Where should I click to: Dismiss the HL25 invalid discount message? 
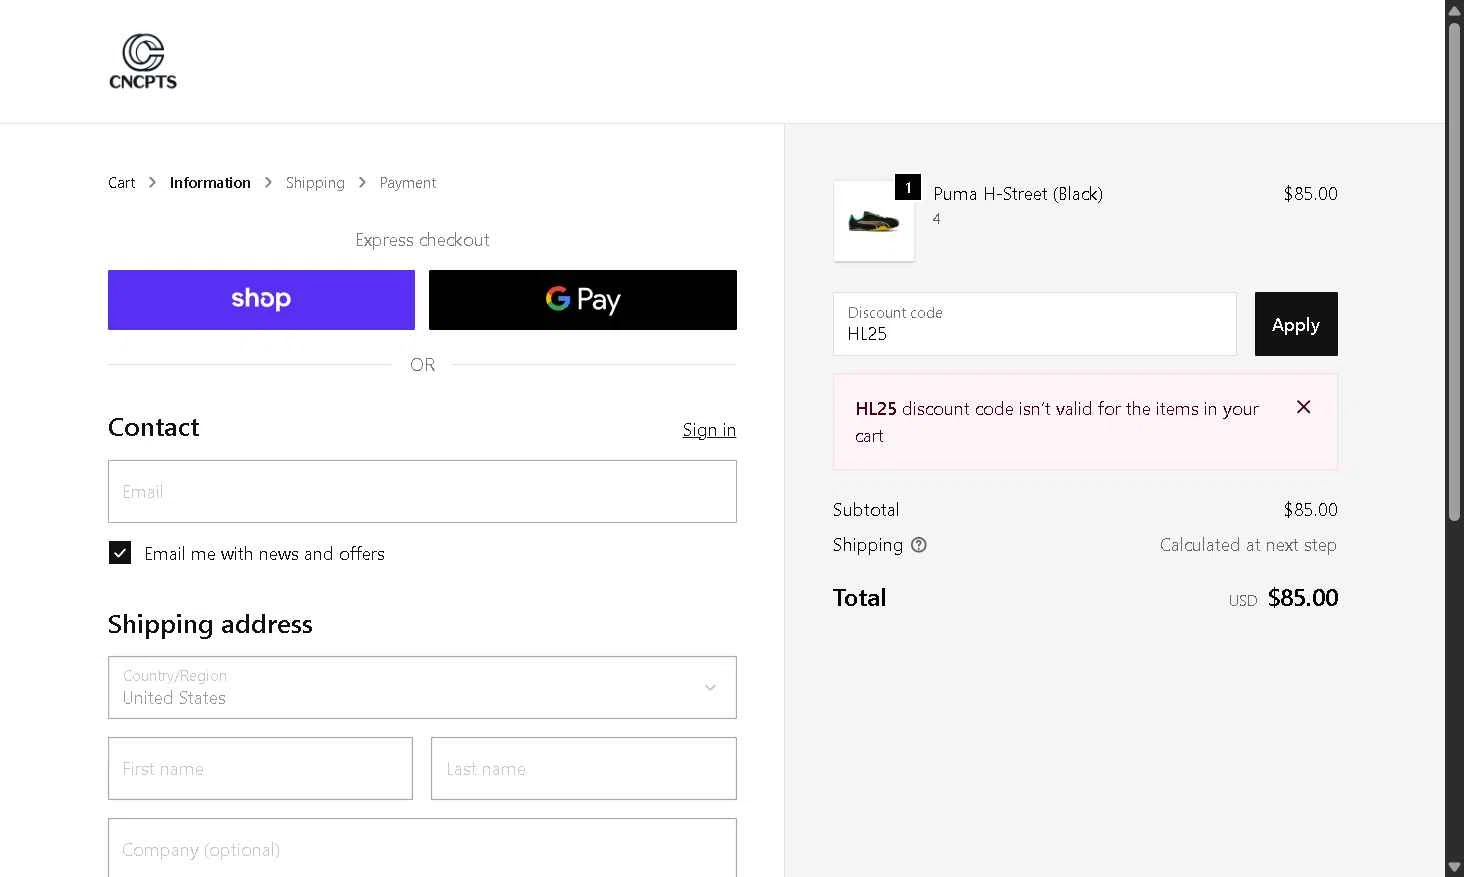coord(1303,407)
